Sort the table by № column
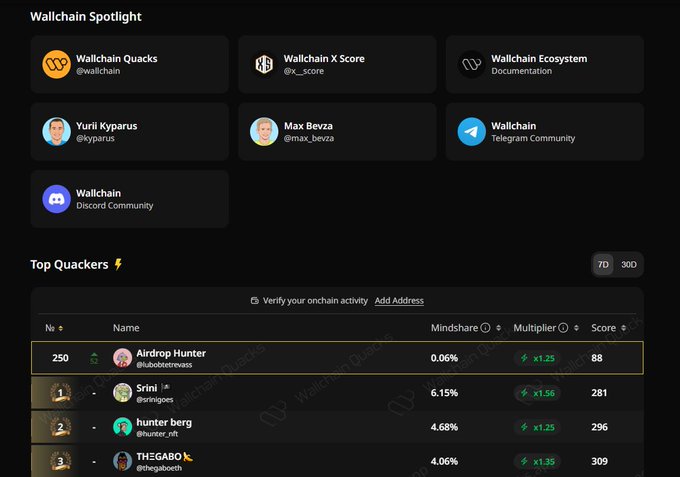The image size is (680, 477). 61,328
